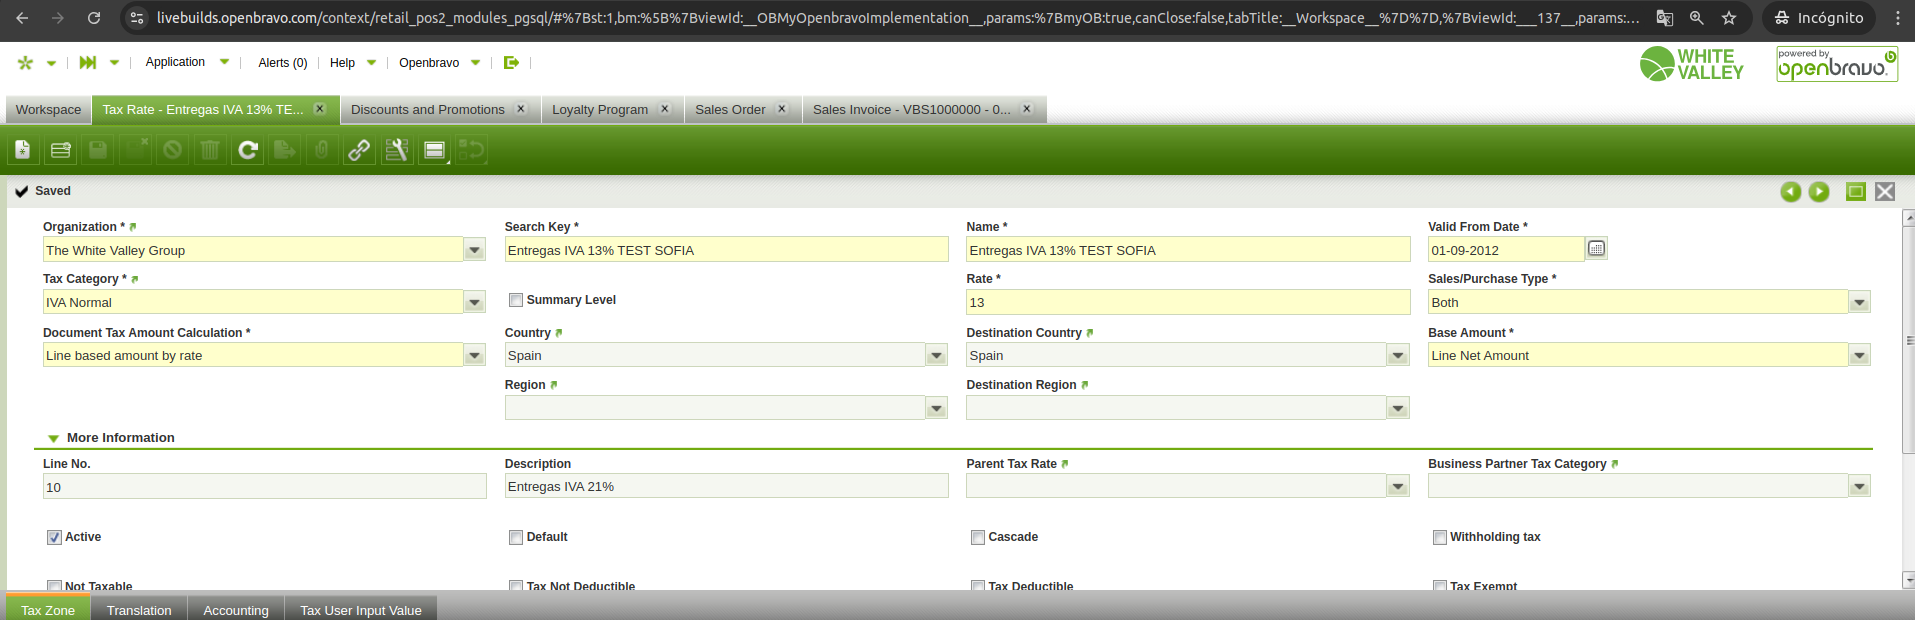Open Alerts (0)
The image size is (1915, 620).
point(283,63)
